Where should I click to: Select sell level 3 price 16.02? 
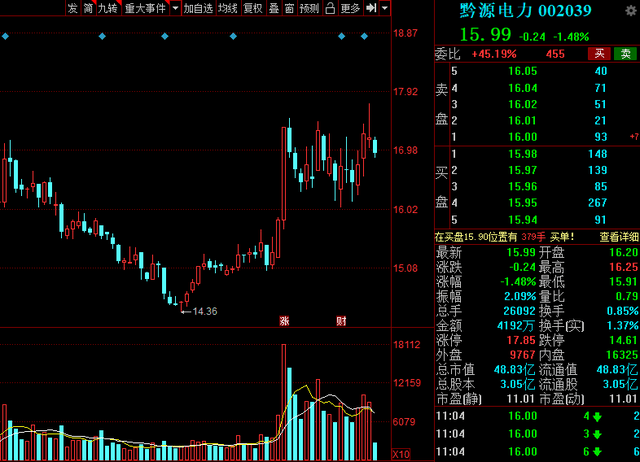point(522,104)
